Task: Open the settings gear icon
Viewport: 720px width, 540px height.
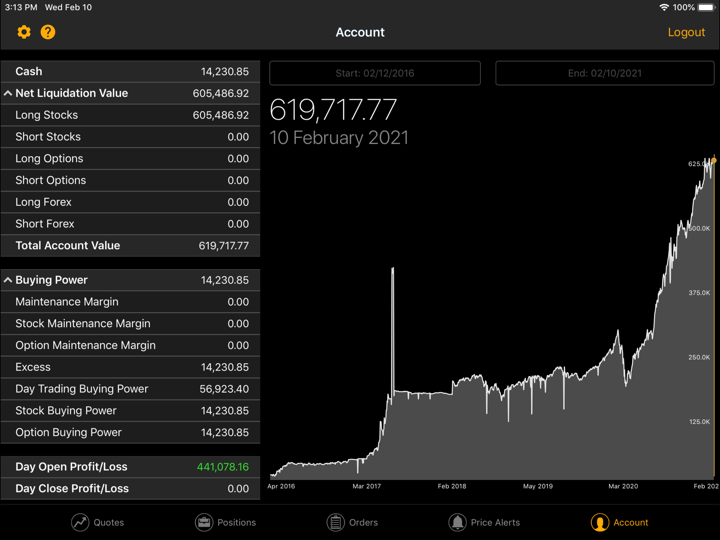Action: click(24, 32)
